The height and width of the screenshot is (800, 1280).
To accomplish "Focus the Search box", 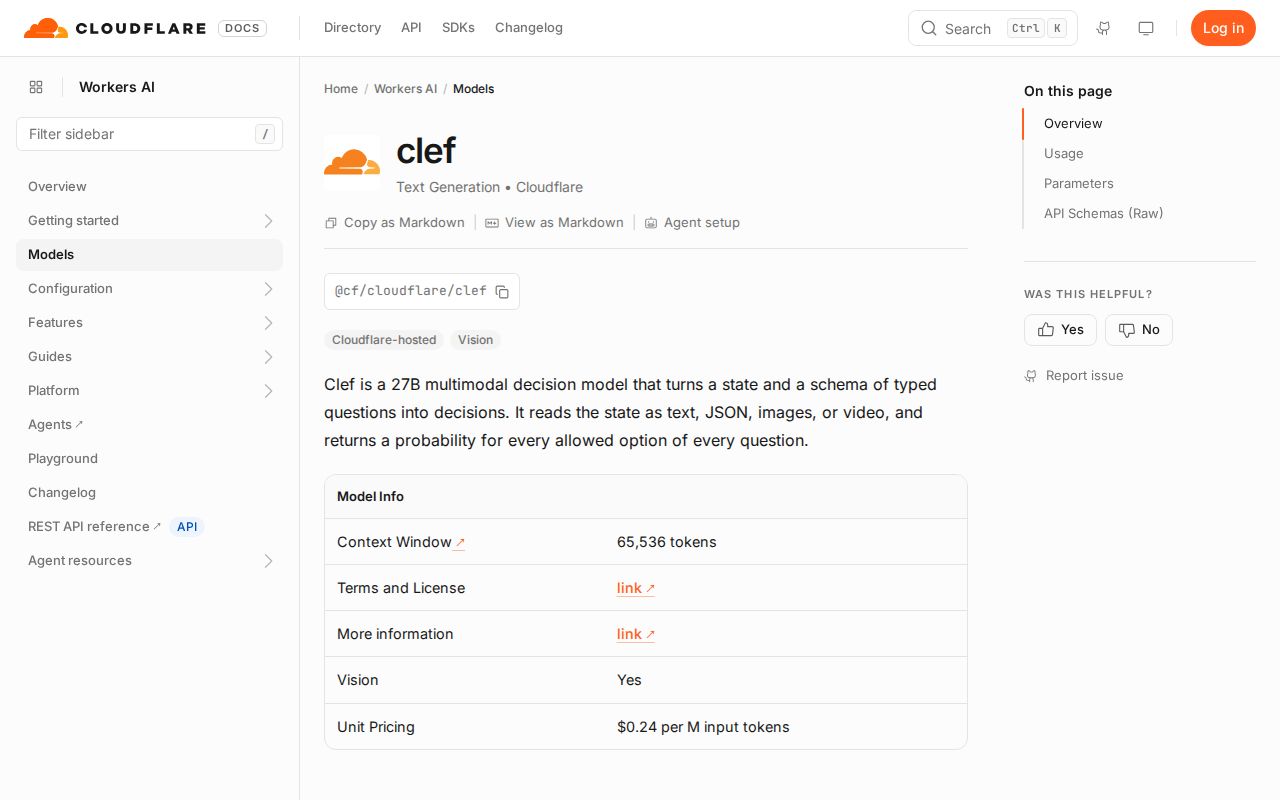I will point(993,28).
